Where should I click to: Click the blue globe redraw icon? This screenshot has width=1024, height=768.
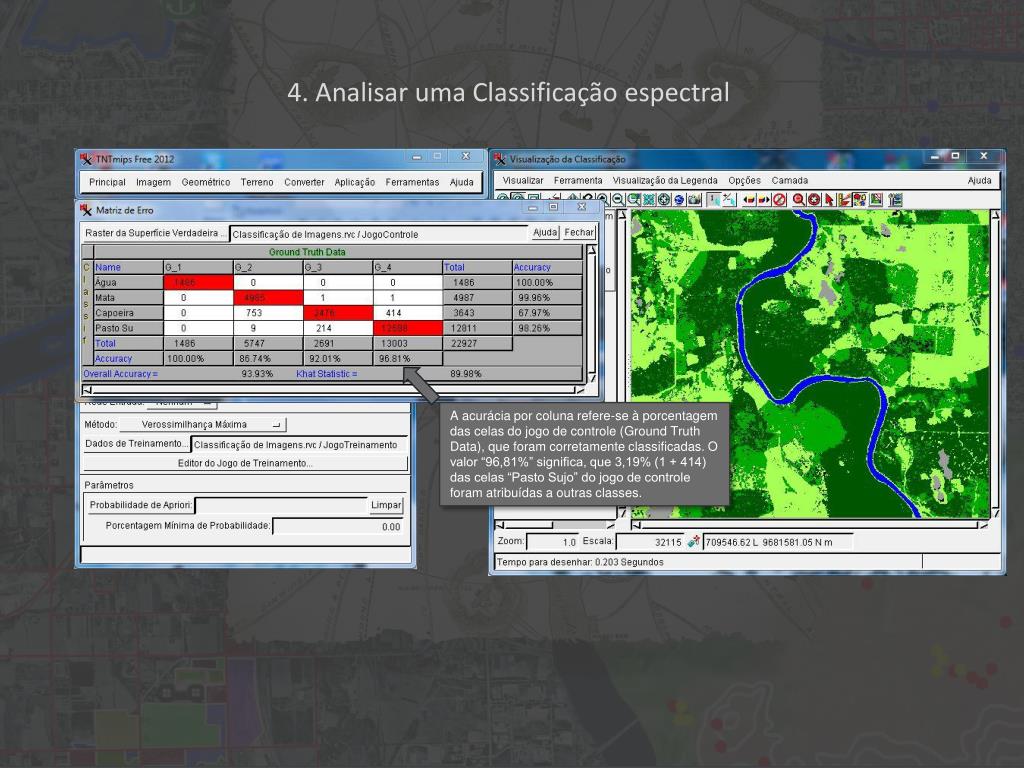[679, 200]
